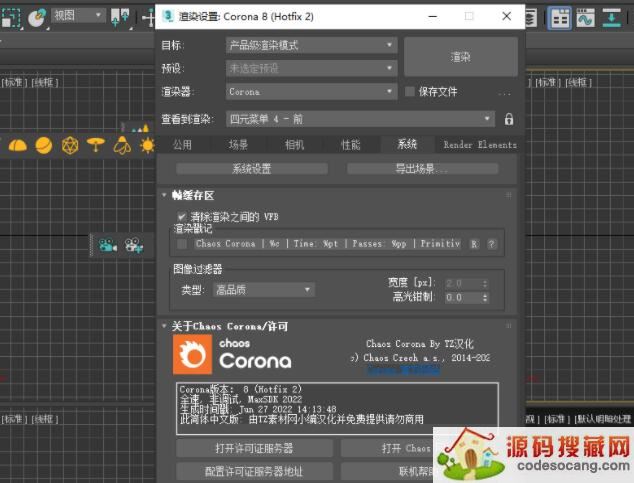This screenshot has height=483, width=634.
Task: Click the sphere-shaped Corona toolbar icon
Action: (x=43, y=145)
